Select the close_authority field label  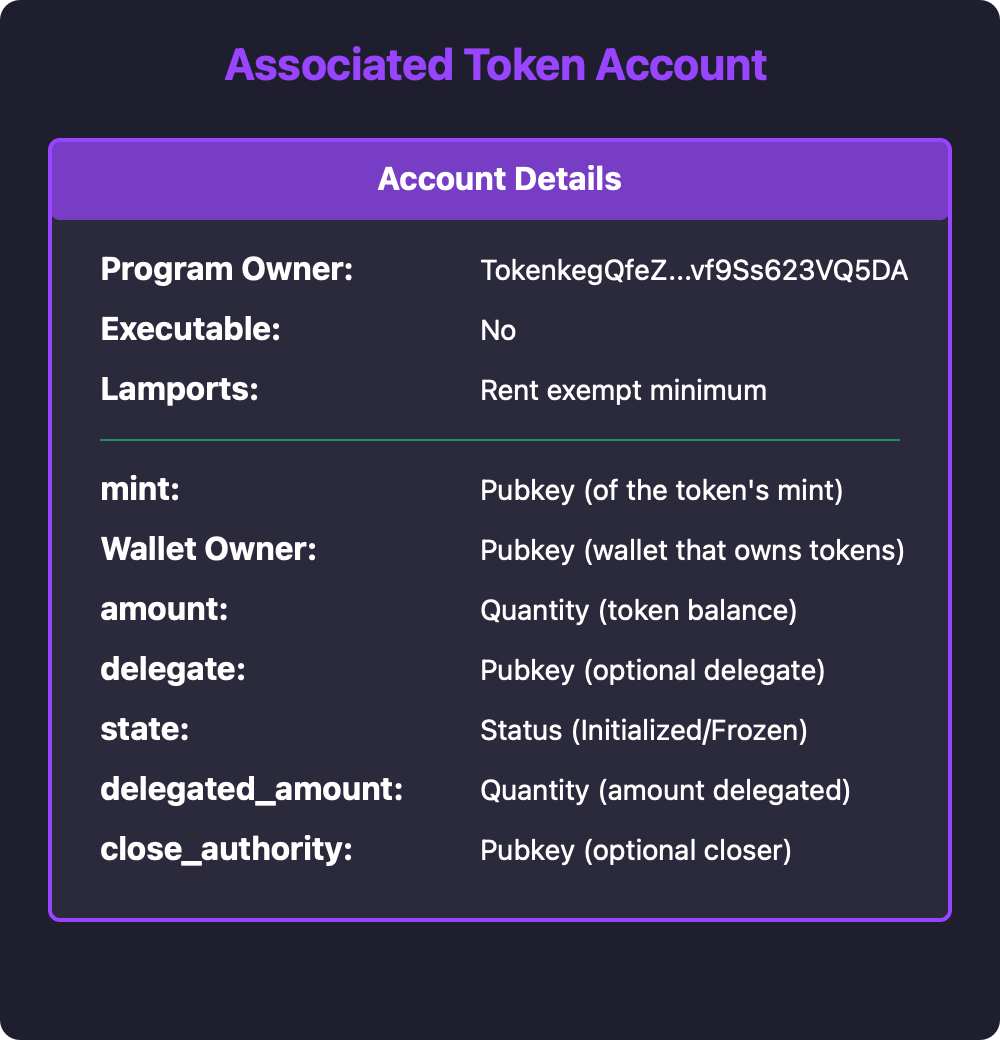(x=226, y=850)
